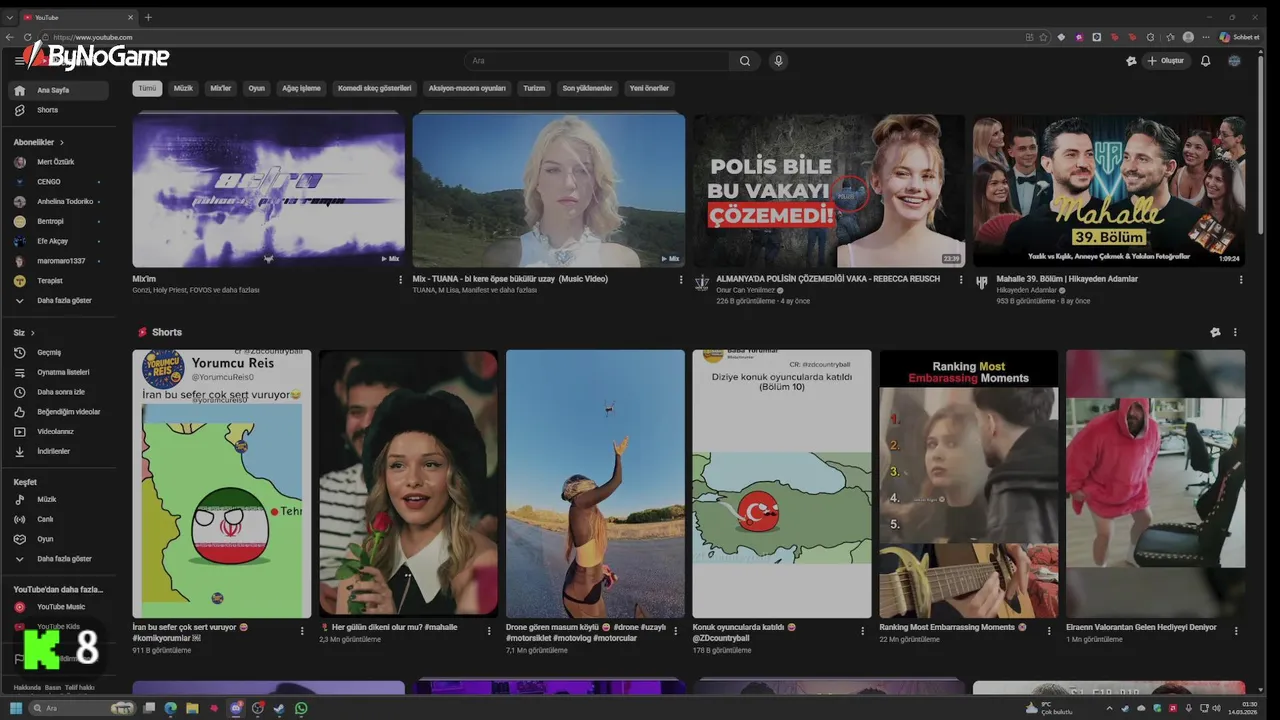This screenshot has height=720, width=1280.
Task: Show hidden system tray icons
Action: tap(1108, 708)
